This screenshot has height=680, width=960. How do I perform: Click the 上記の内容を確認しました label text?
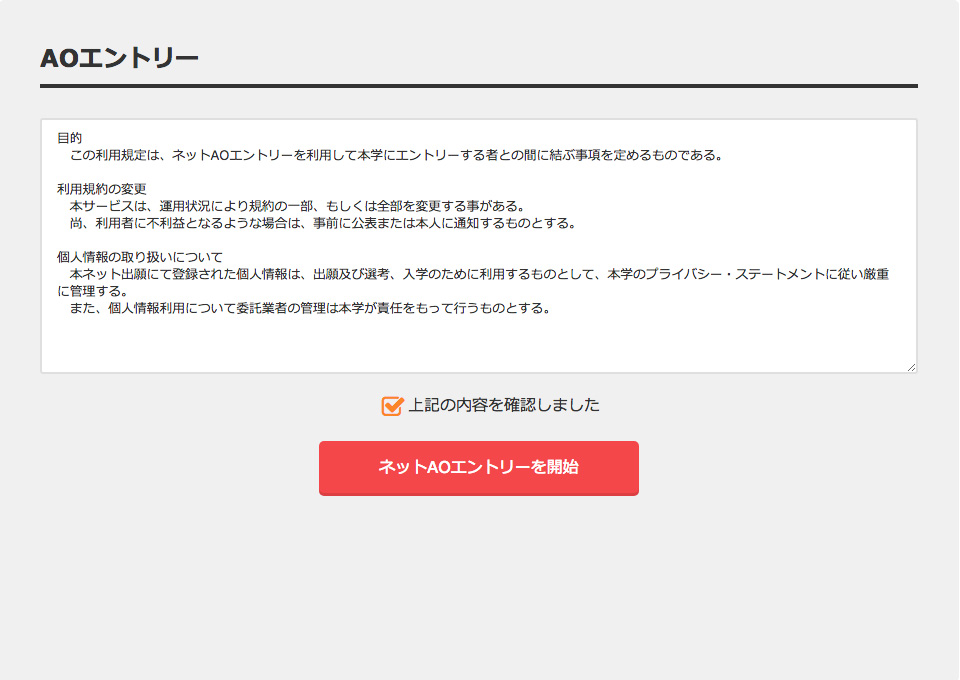(x=504, y=405)
